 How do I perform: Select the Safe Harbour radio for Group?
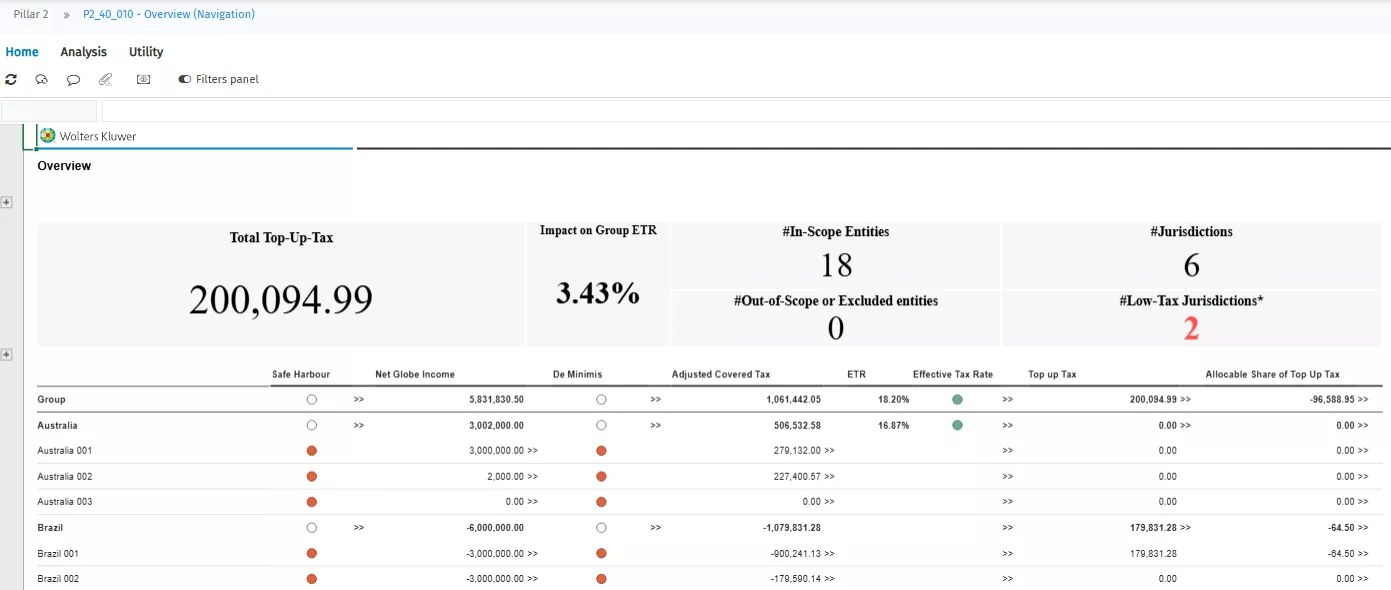pyautogui.click(x=311, y=398)
